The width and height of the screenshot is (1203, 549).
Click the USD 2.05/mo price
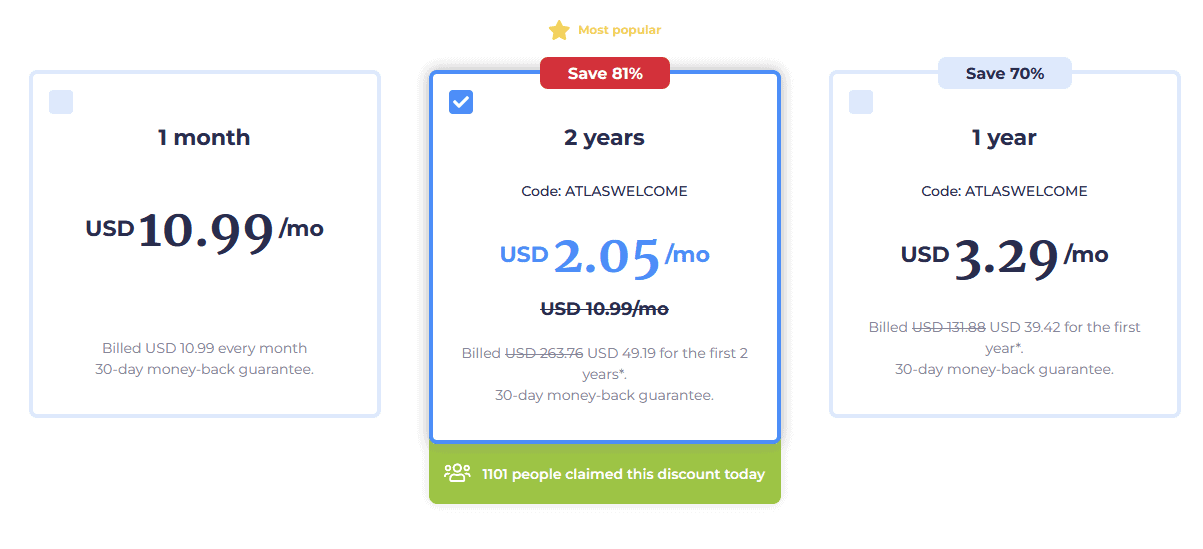pyautogui.click(x=605, y=256)
